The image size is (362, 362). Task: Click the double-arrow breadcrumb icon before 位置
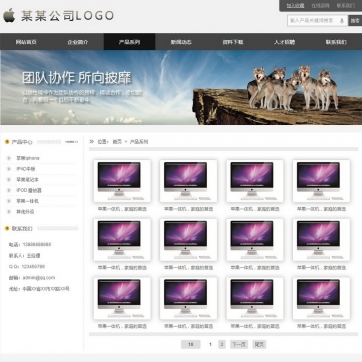92,142
